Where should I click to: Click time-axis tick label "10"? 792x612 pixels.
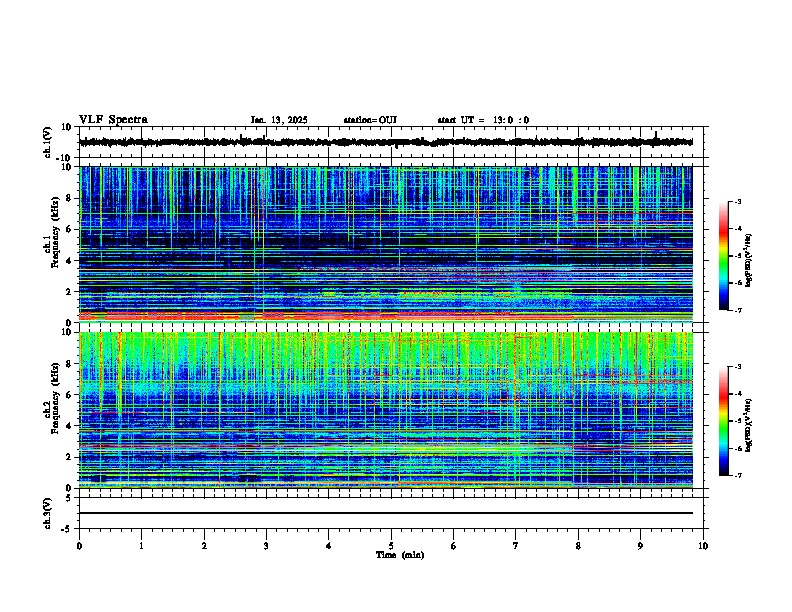pyautogui.click(x=703, y=546)
